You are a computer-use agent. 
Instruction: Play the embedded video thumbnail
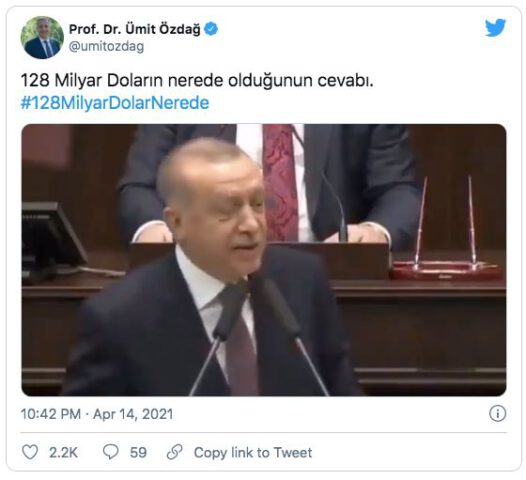pyautogui.click(x=264, y=260)
